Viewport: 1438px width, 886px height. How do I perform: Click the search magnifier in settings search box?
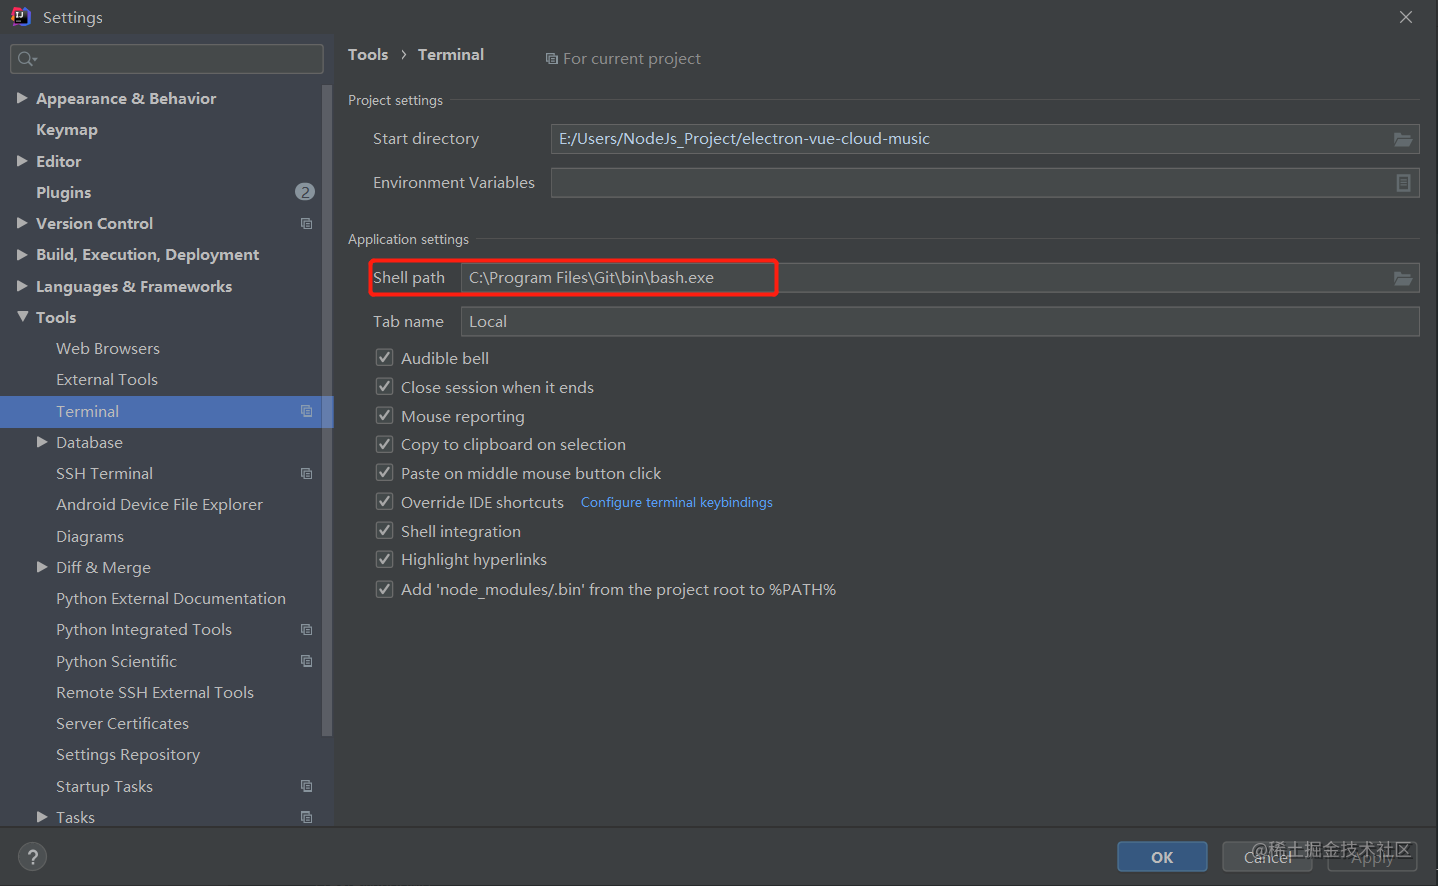[x=25, y=59]
